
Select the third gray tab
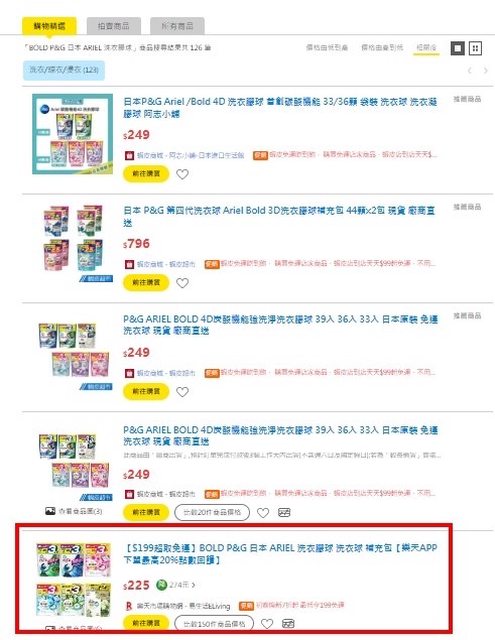click(177, 26)
